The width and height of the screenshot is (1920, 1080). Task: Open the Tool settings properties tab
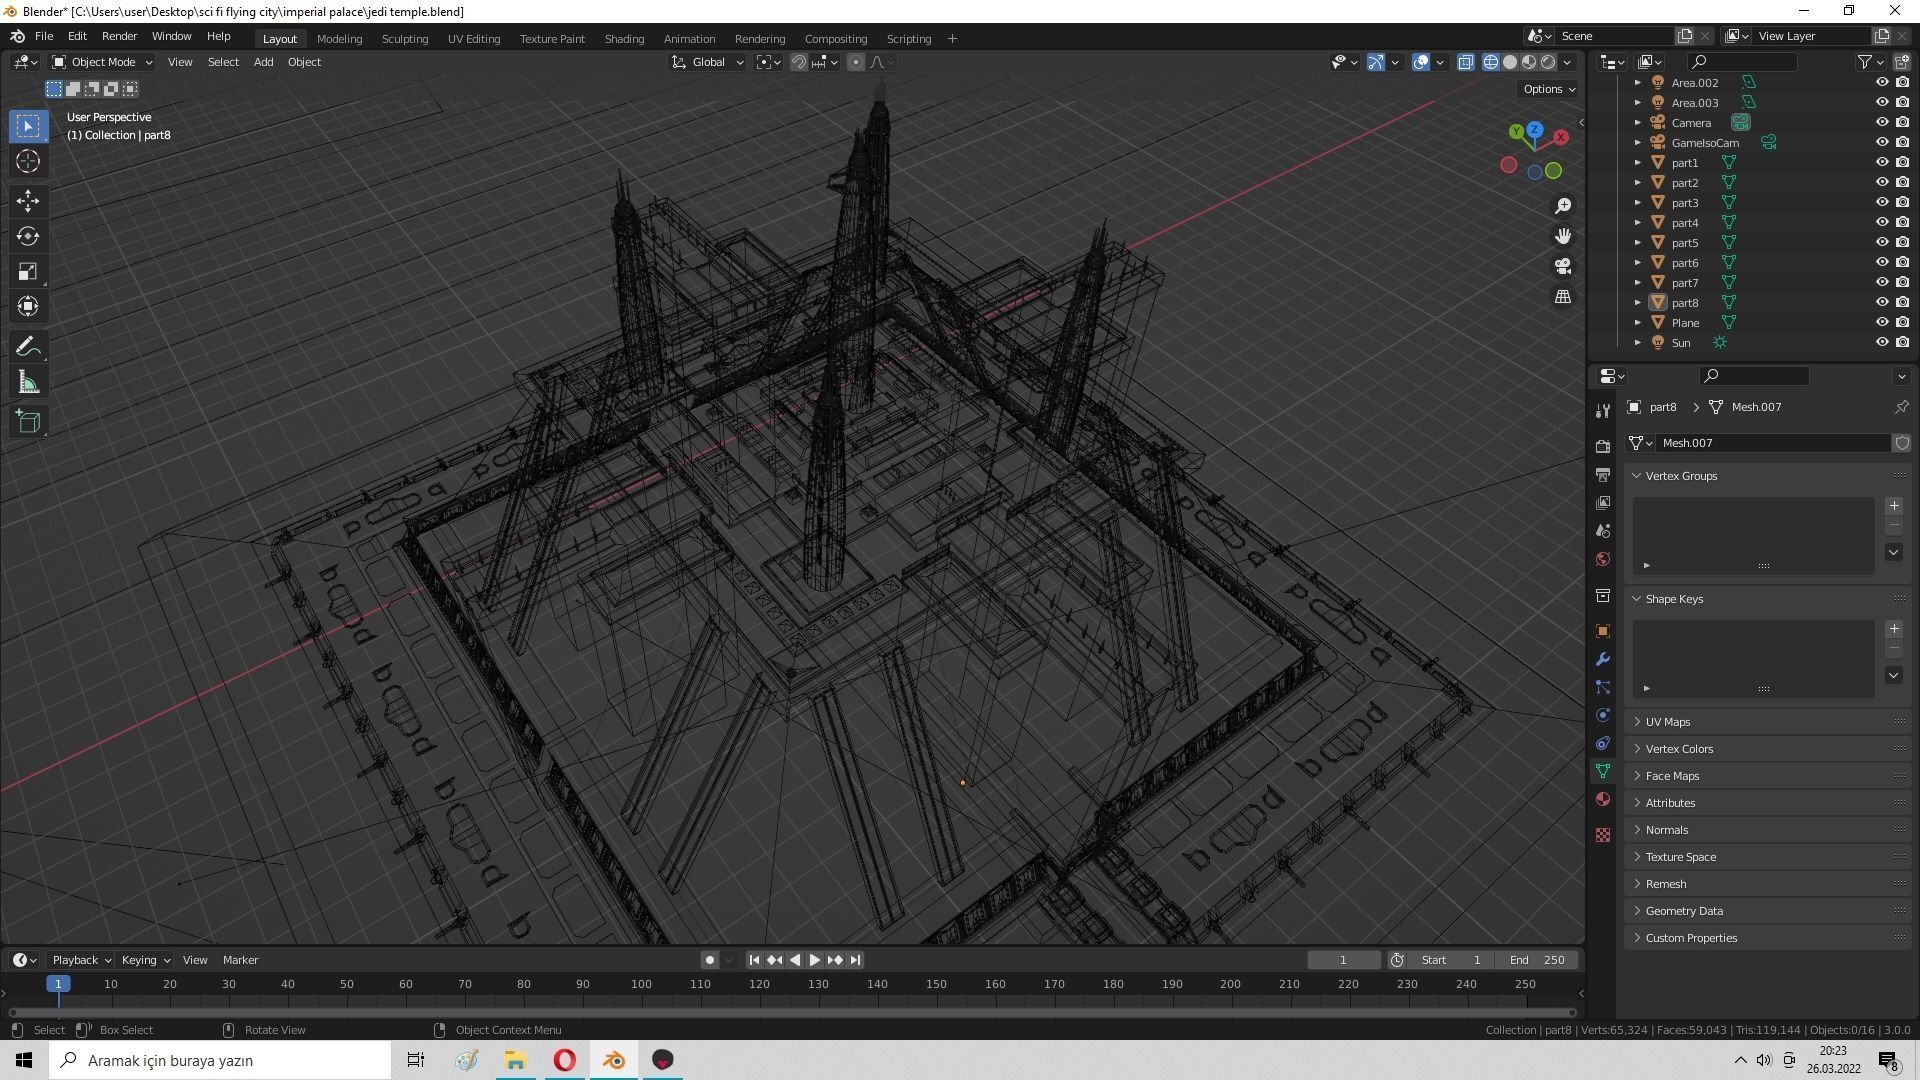point(1603,411)
